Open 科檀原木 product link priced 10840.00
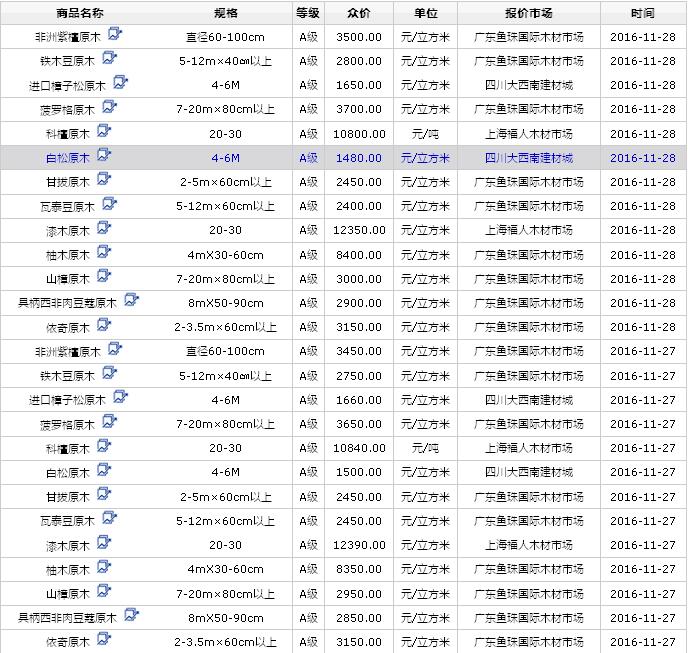This screenshot has height=653, width=688. [x=68, y=448]
